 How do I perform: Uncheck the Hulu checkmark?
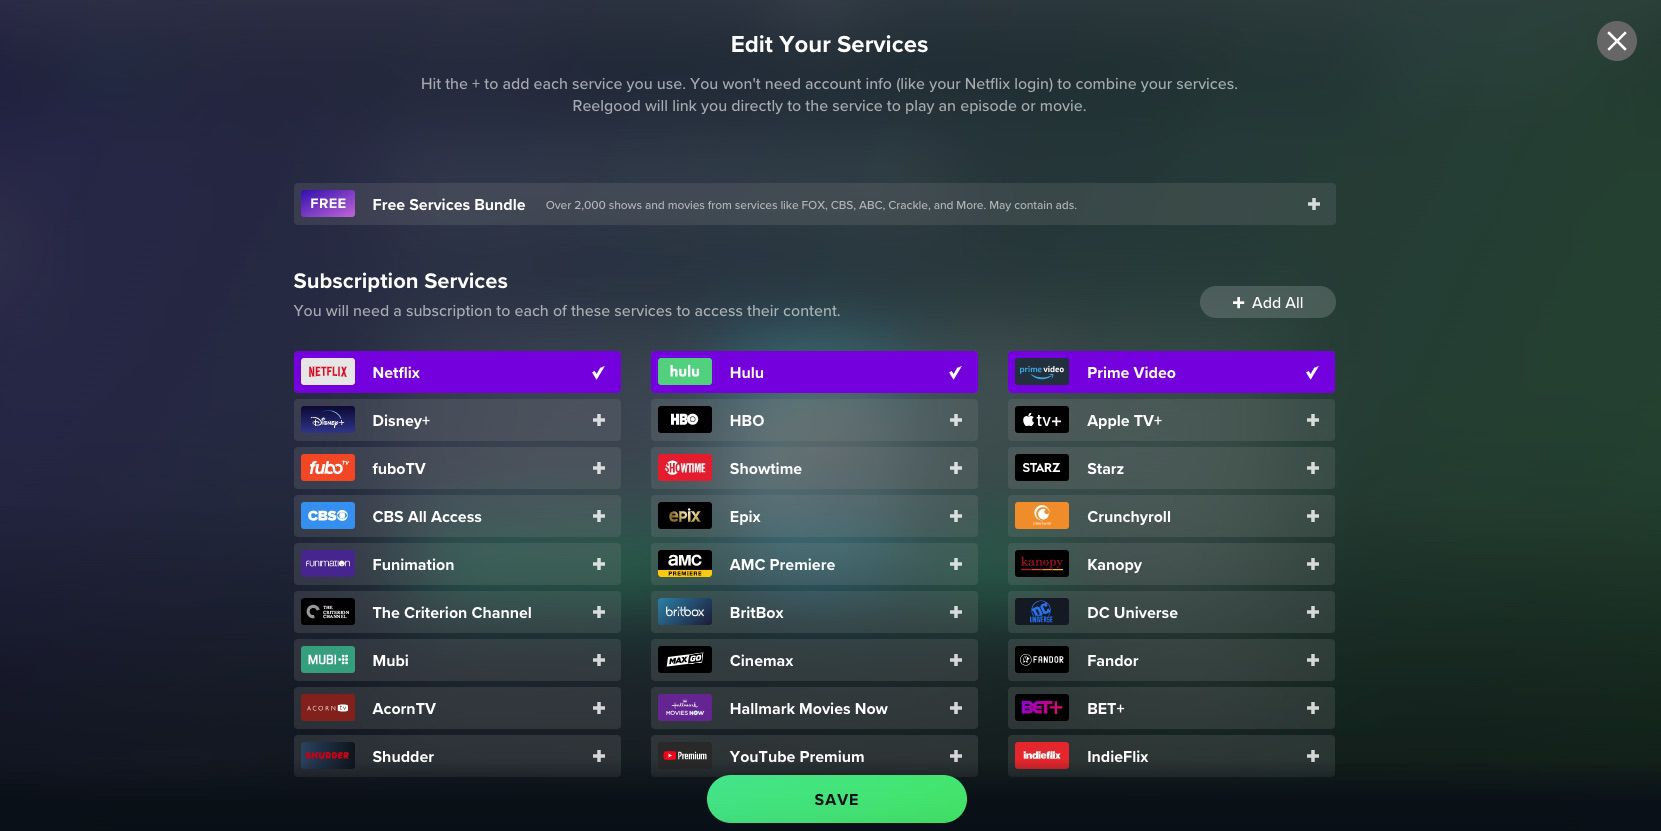(955, 373)
